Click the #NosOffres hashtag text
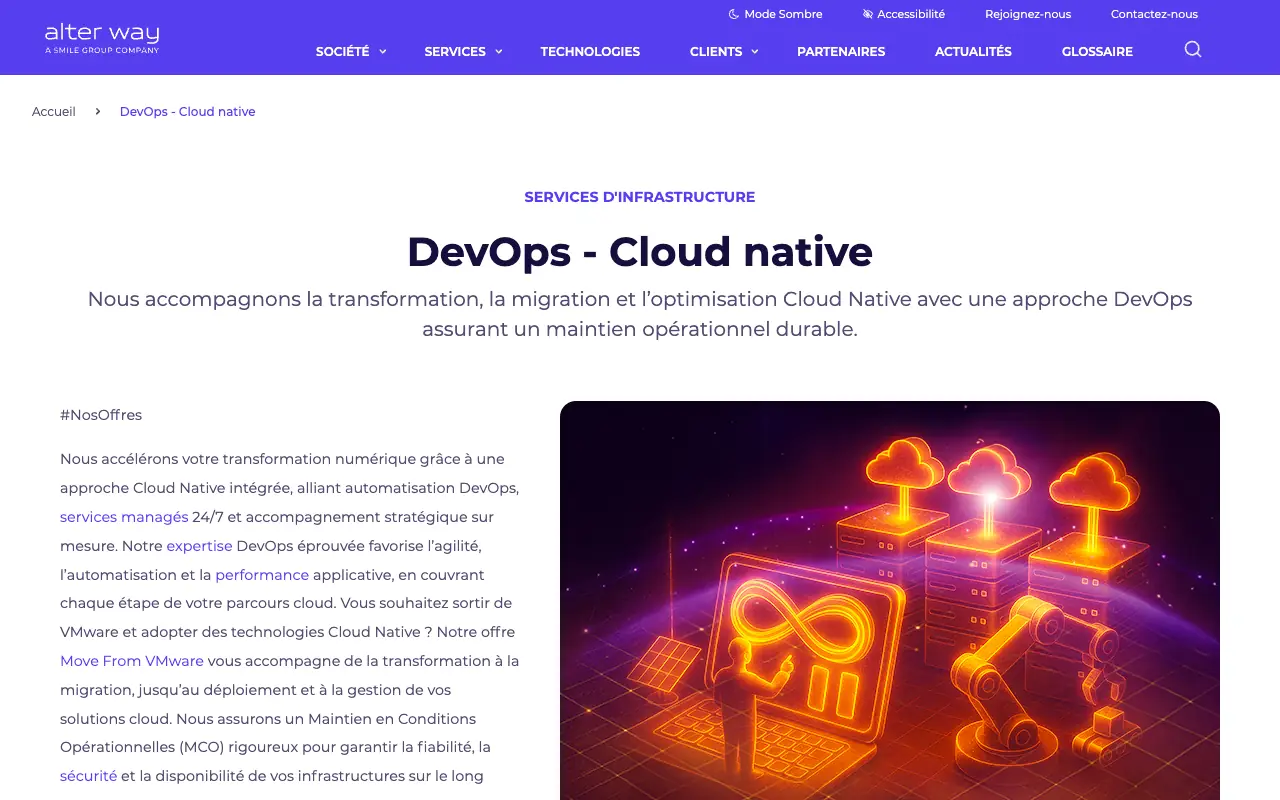Viewport: 1280px width, 800px height. click(101, 415)
